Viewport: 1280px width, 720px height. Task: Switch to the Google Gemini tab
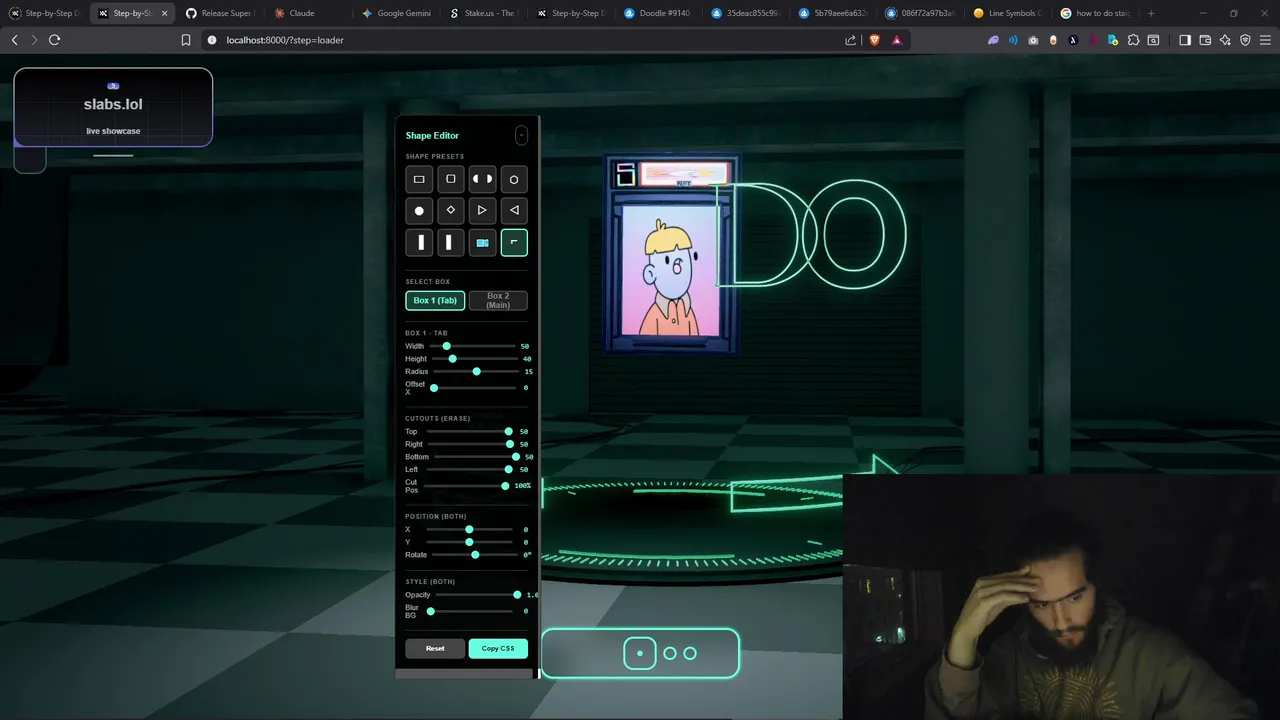(x=395, y=13)
